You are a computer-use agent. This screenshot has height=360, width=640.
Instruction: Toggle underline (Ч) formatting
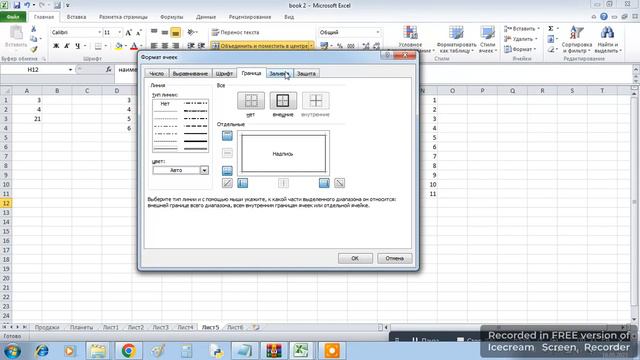[77, 46]
